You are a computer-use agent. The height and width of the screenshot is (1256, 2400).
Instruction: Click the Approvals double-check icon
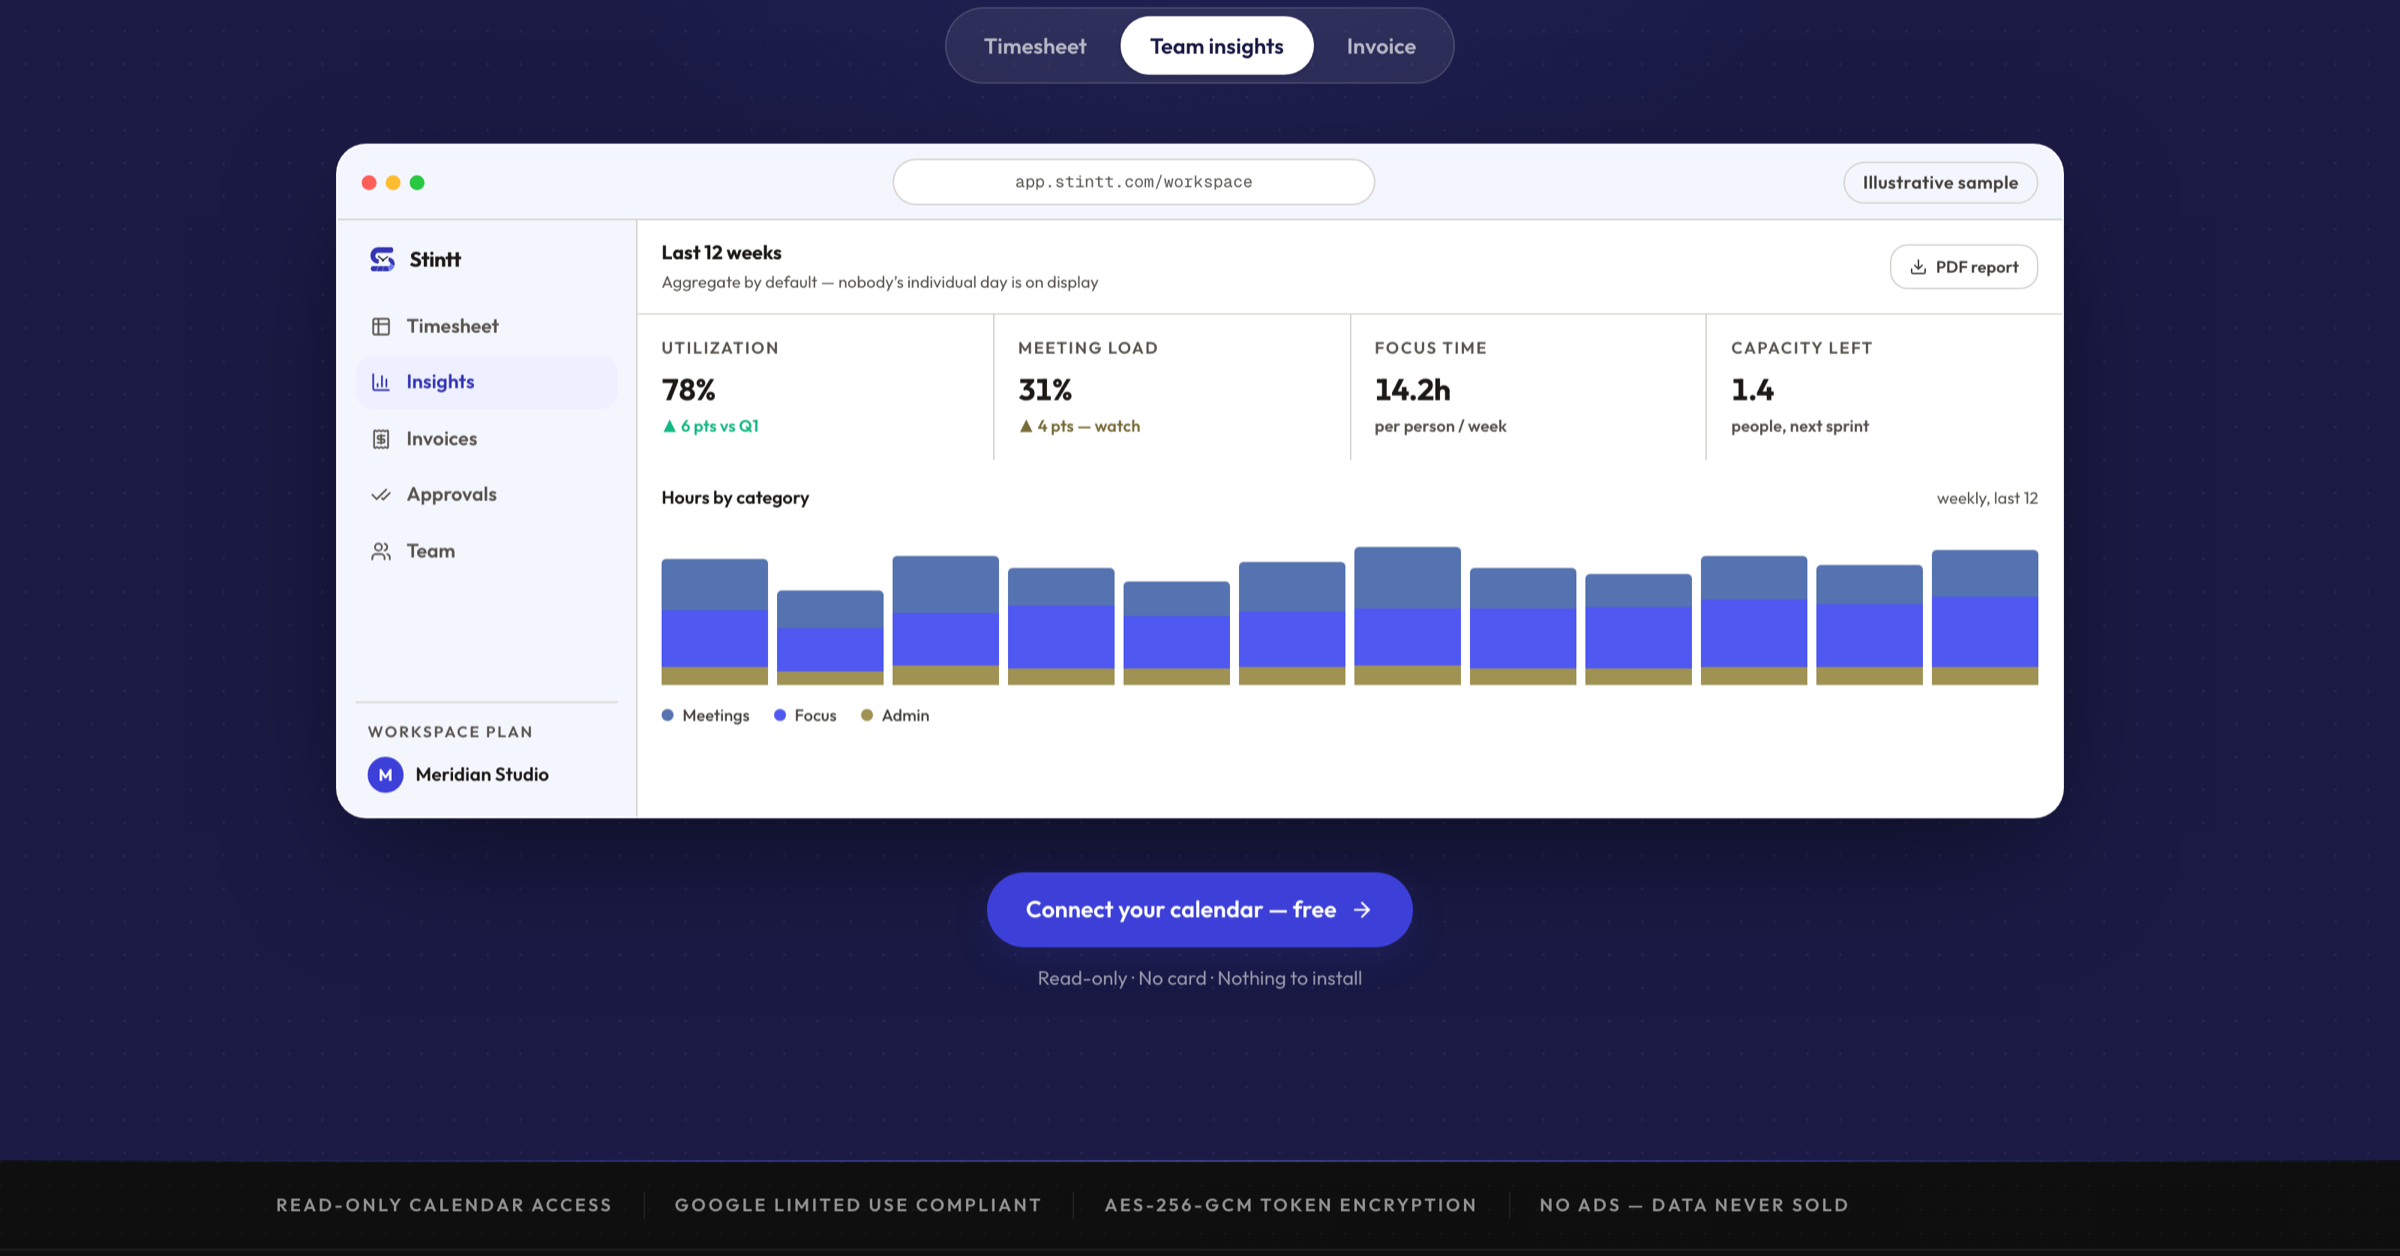click(x=381, y=495)
